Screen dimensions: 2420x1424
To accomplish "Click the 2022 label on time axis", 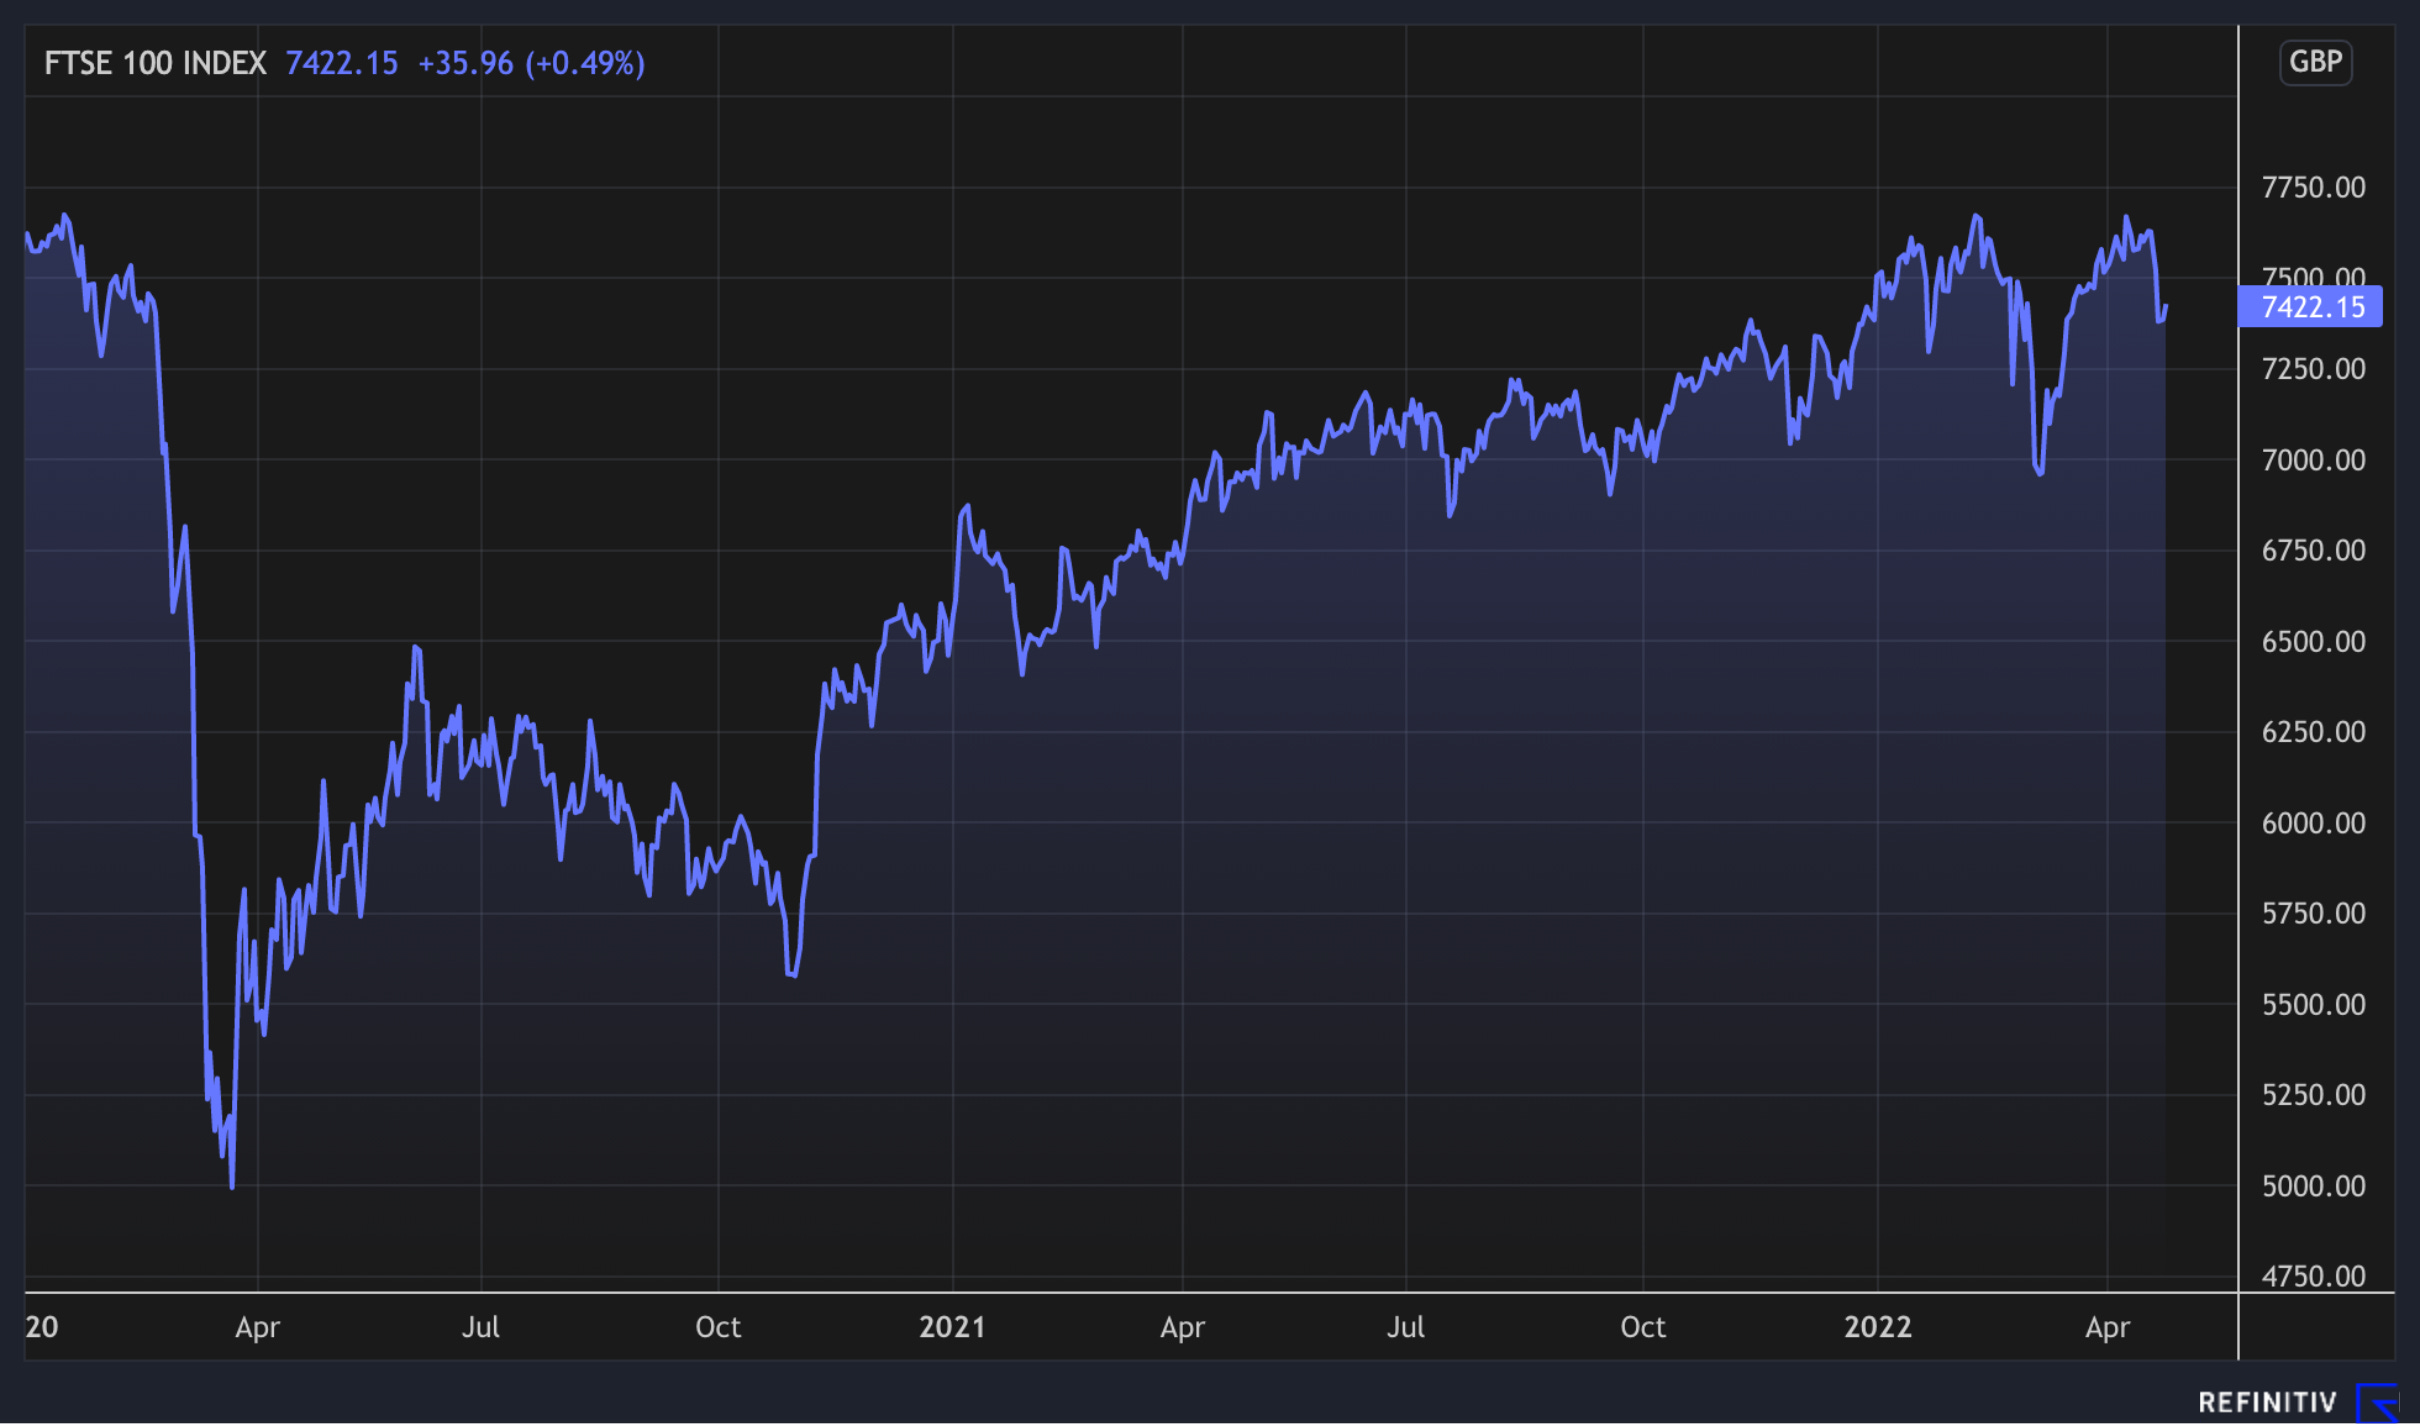I will pyautogui.click(x=1877, y=1327).
